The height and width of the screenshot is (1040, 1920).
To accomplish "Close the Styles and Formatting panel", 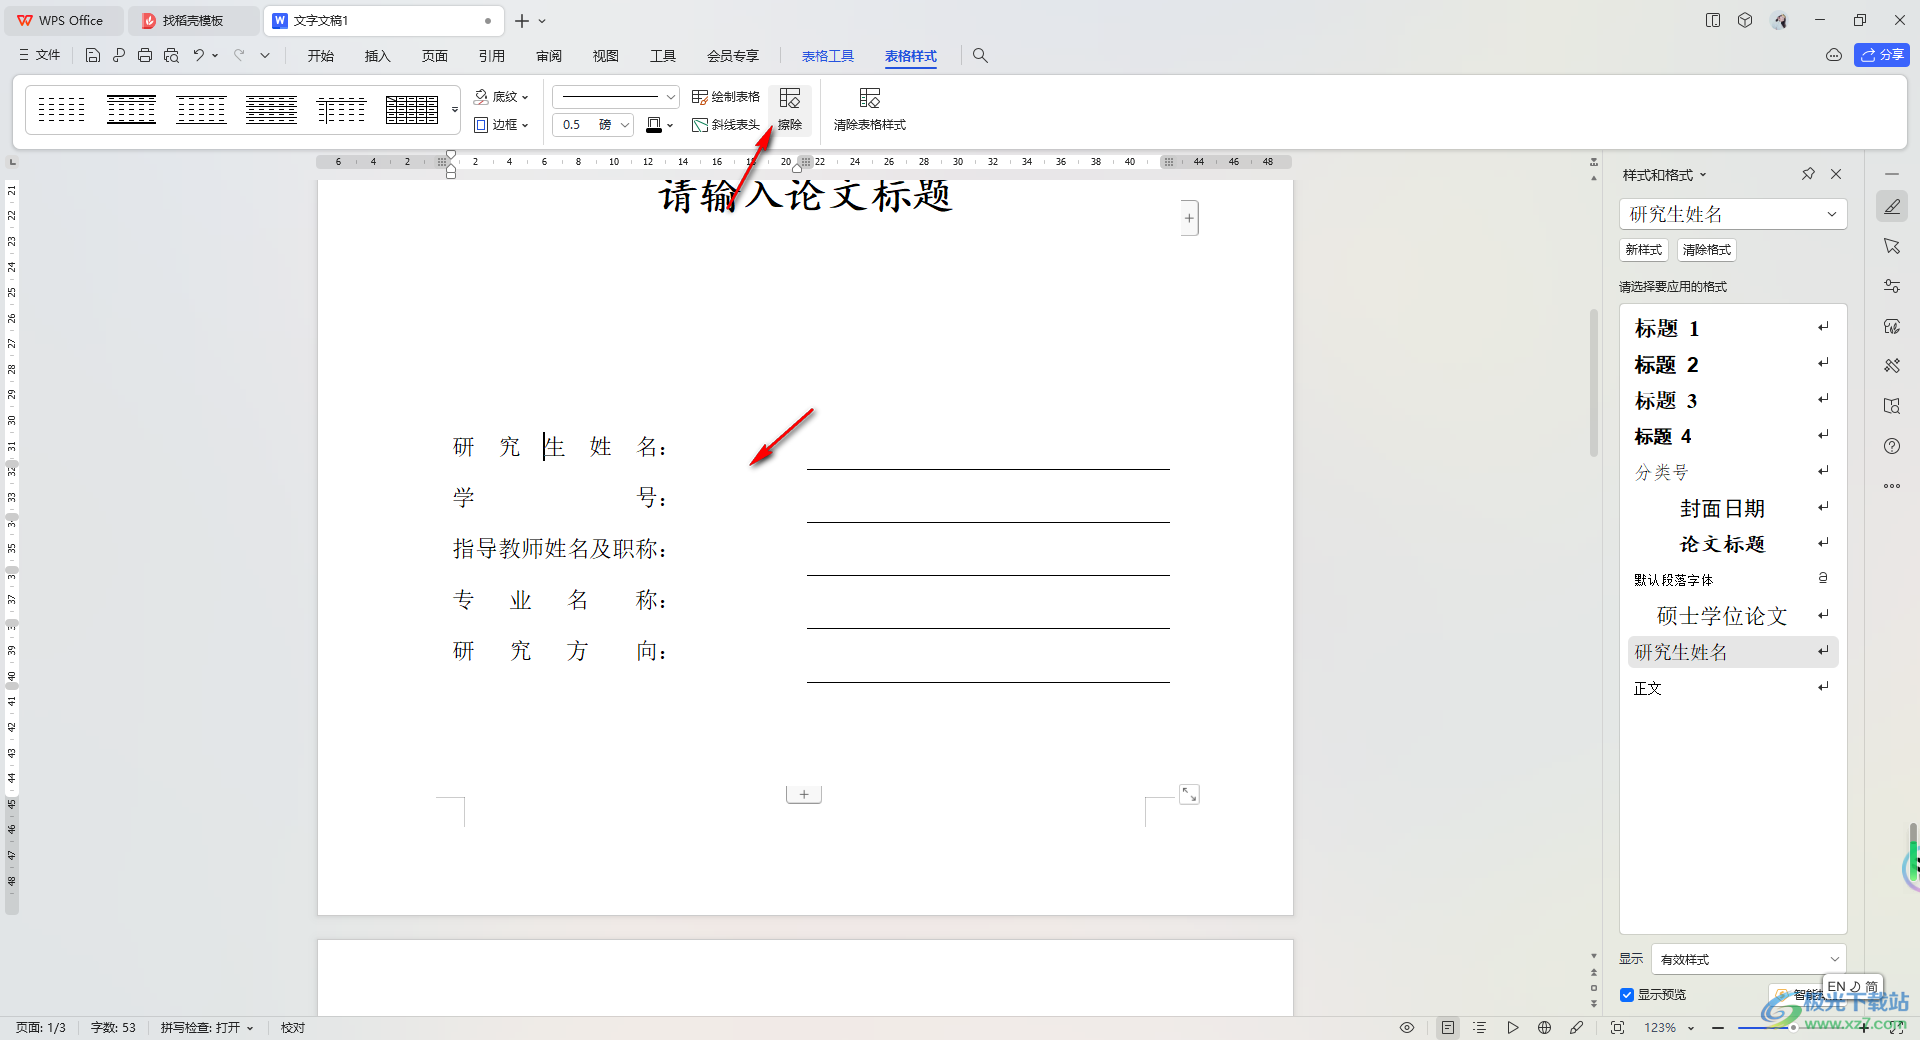I will (x=1836, y=174).
